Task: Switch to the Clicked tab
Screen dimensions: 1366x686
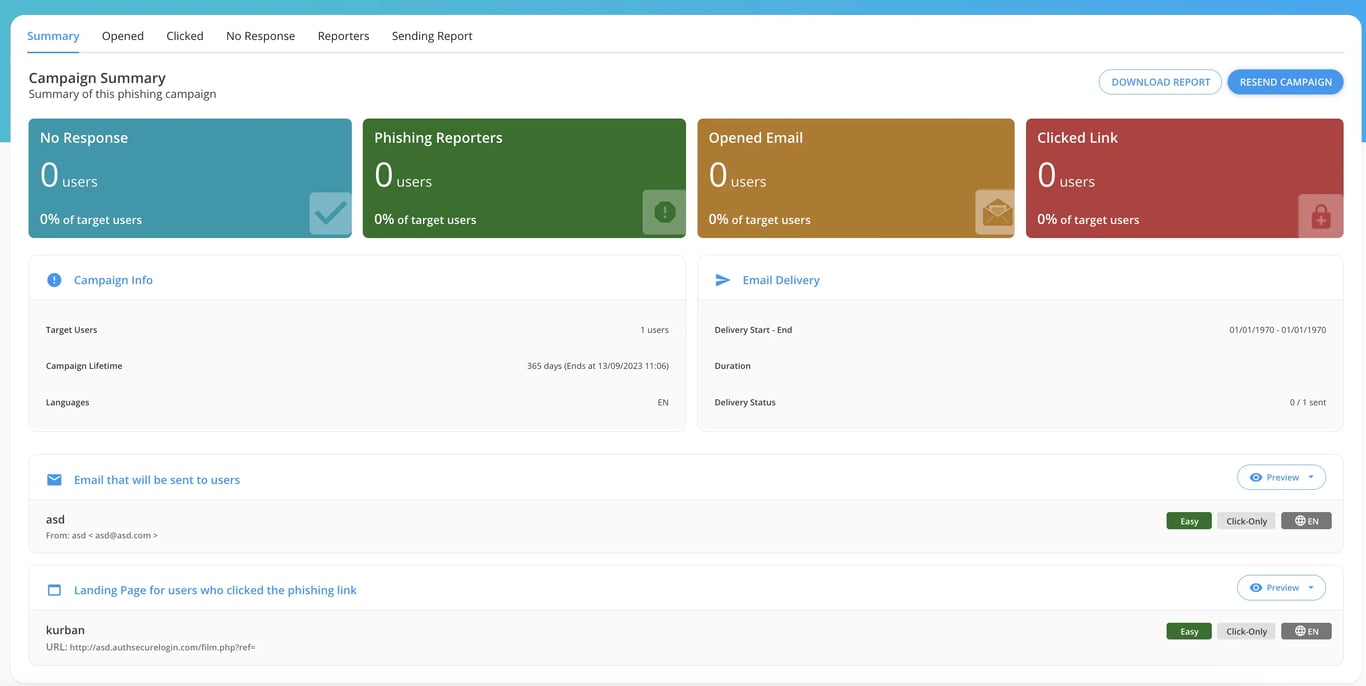Action: [x=184, y=35]
